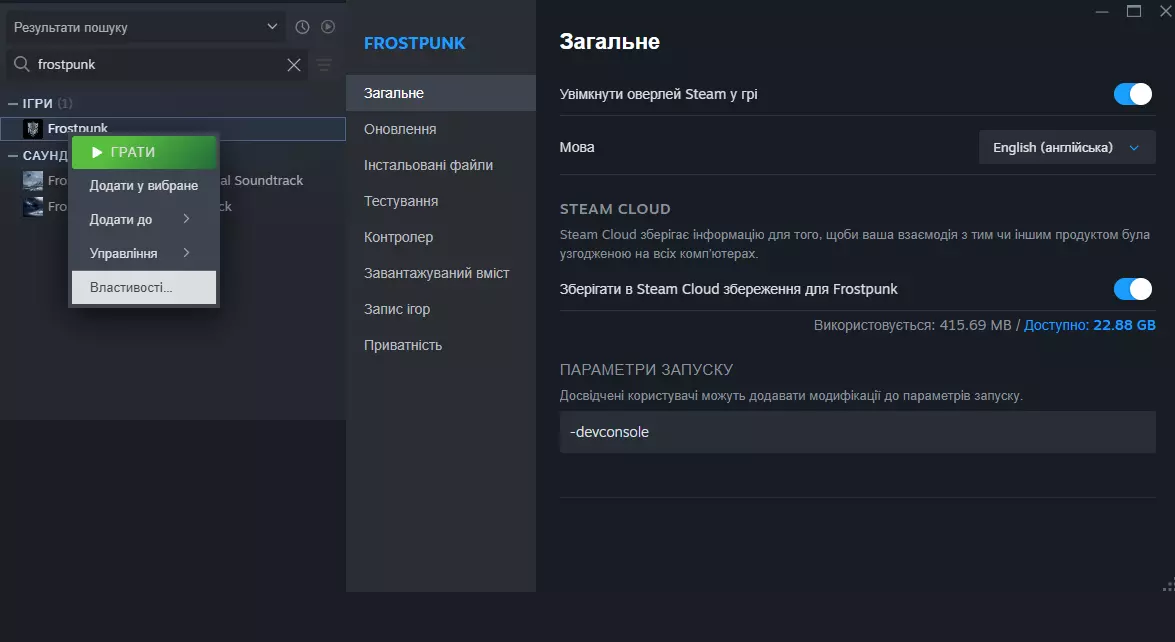Toggle ready-to-play filter icon
This screenshot has height=642, width=1175.
[x=327, y=27]
